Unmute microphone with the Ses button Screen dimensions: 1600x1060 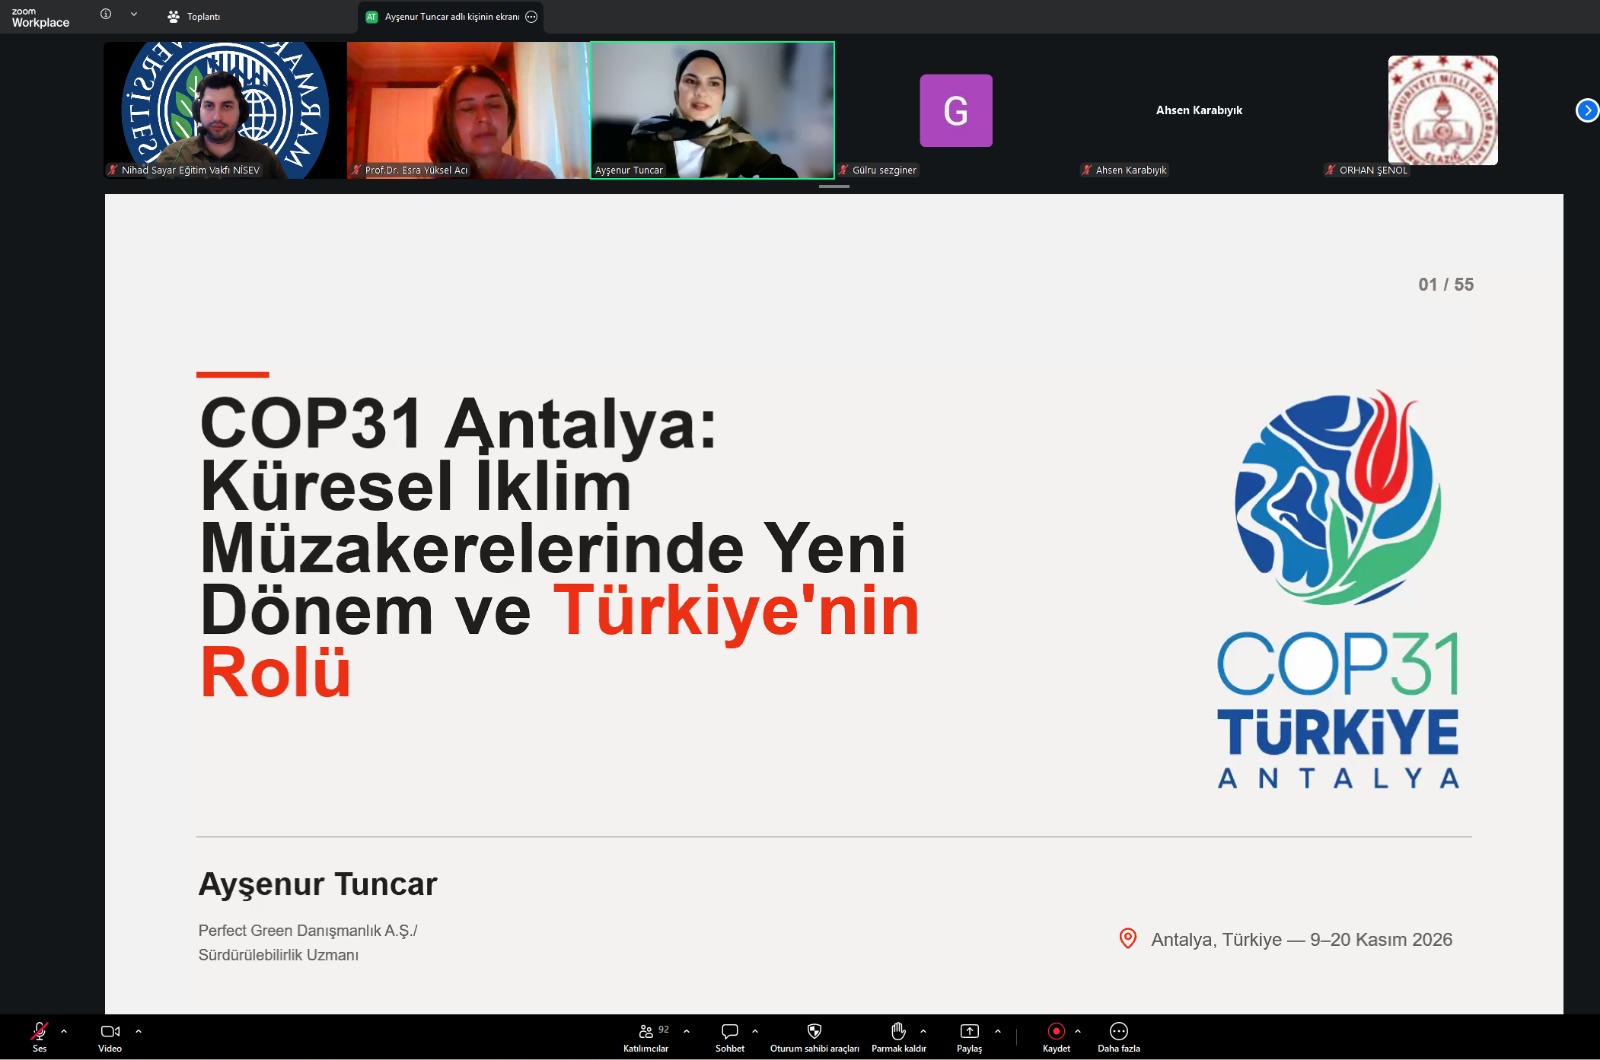pyautogui.click(x=39, y=1037)
